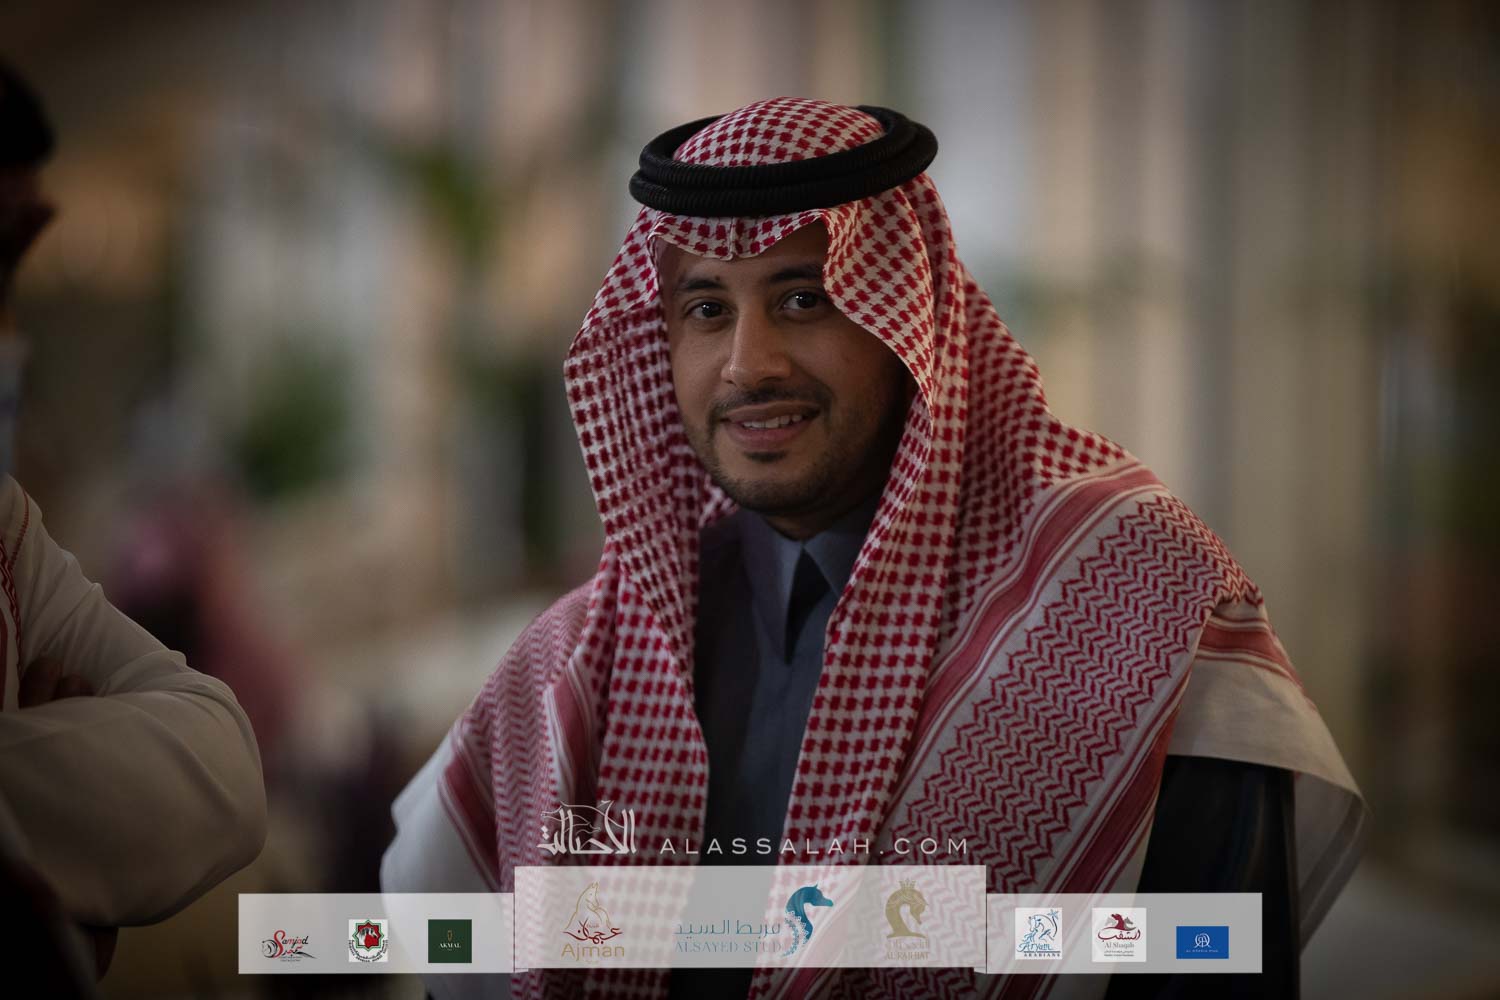Open the ALASSALAH.COM watermark link
The width and height of the screenshot is (1500, 1000).
[x=814, y=847]
